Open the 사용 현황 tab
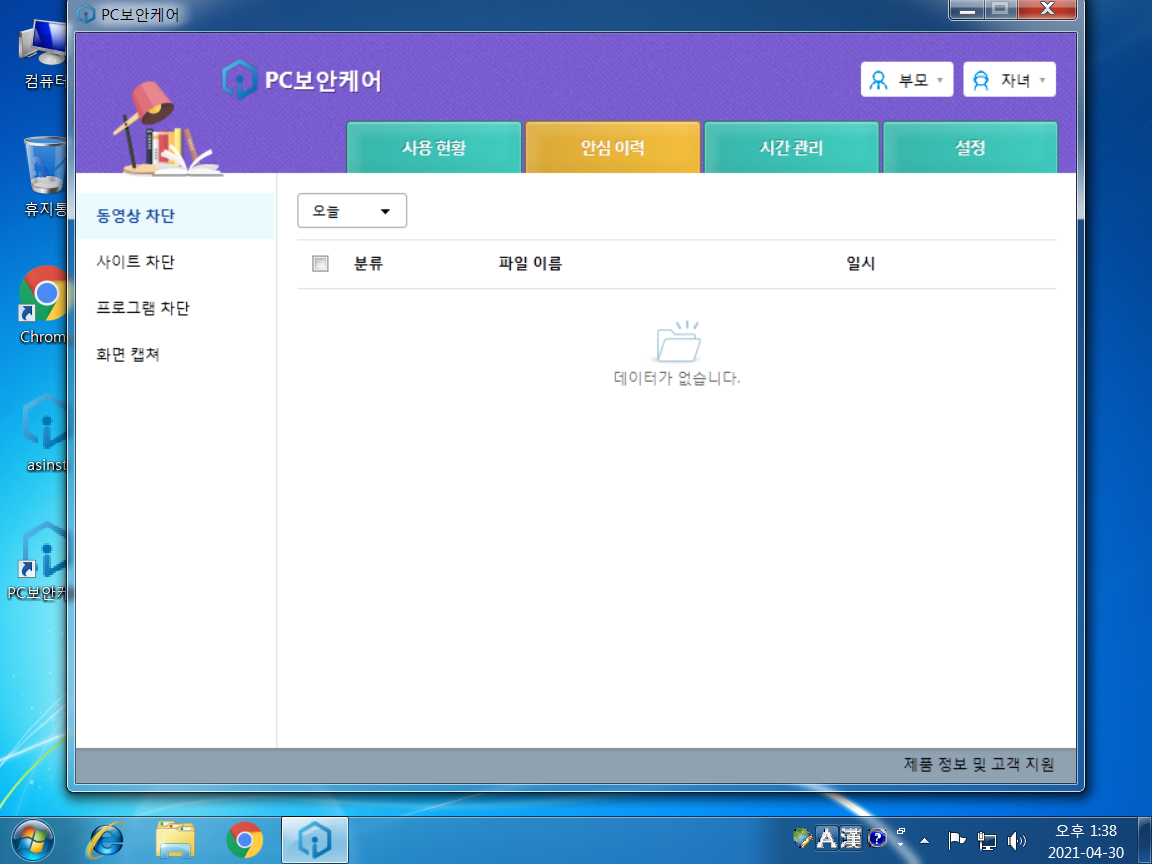Image resolution: width=1152 pixels, height=864 pixels. 433,148
